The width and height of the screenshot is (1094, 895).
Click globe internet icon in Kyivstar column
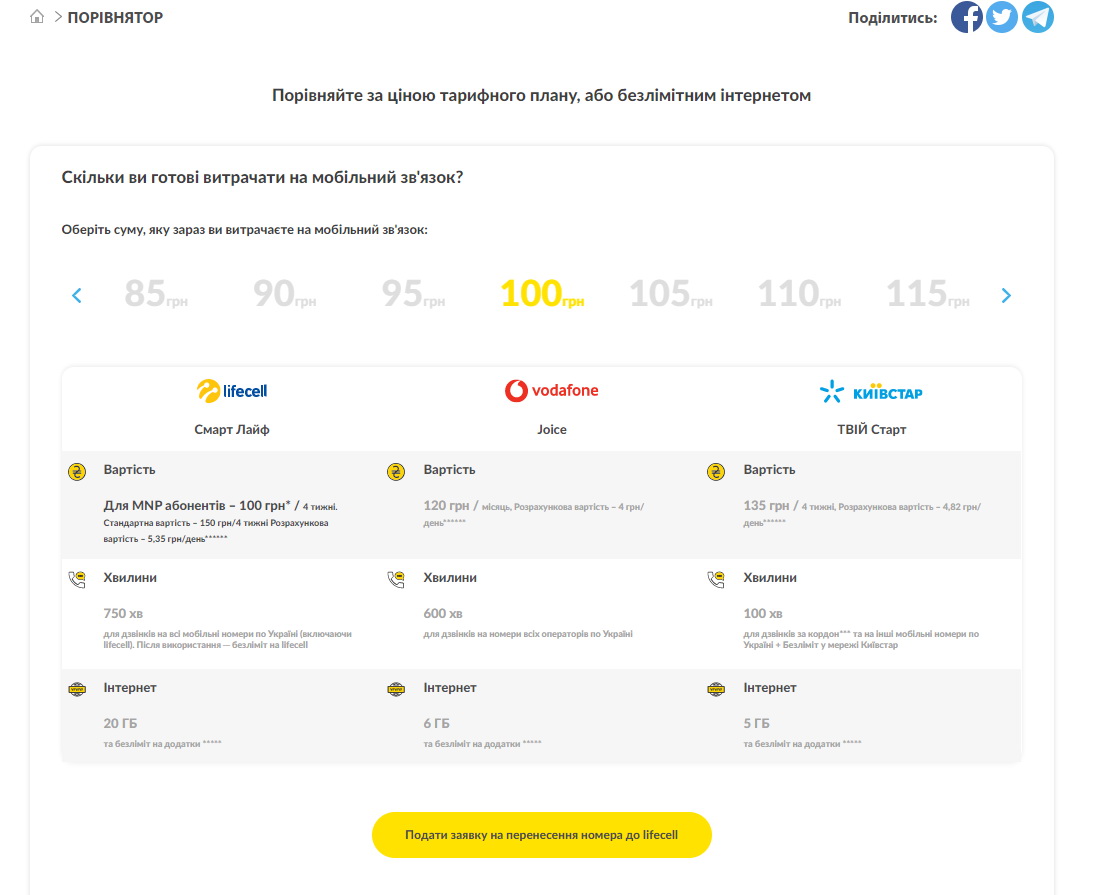point(716,689)
